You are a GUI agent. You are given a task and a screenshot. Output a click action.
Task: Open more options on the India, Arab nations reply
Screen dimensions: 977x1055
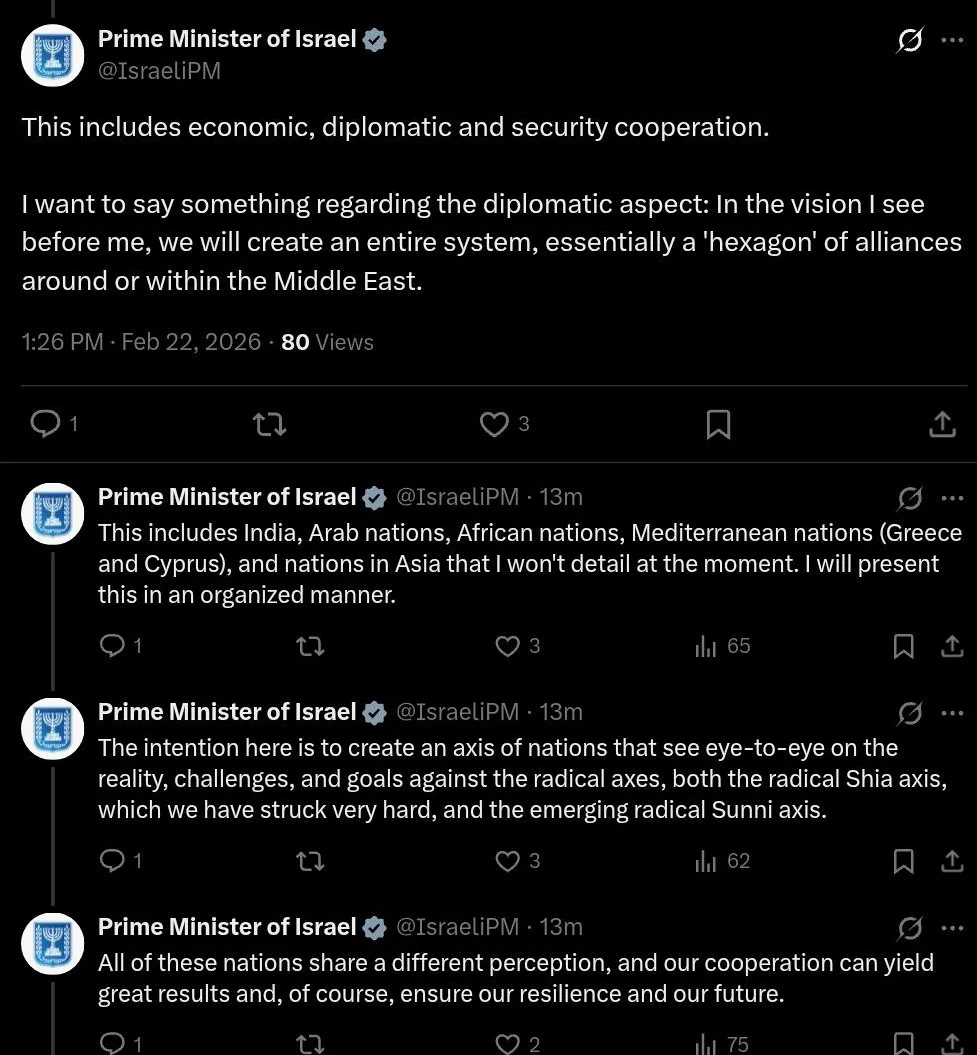point(952,497)
